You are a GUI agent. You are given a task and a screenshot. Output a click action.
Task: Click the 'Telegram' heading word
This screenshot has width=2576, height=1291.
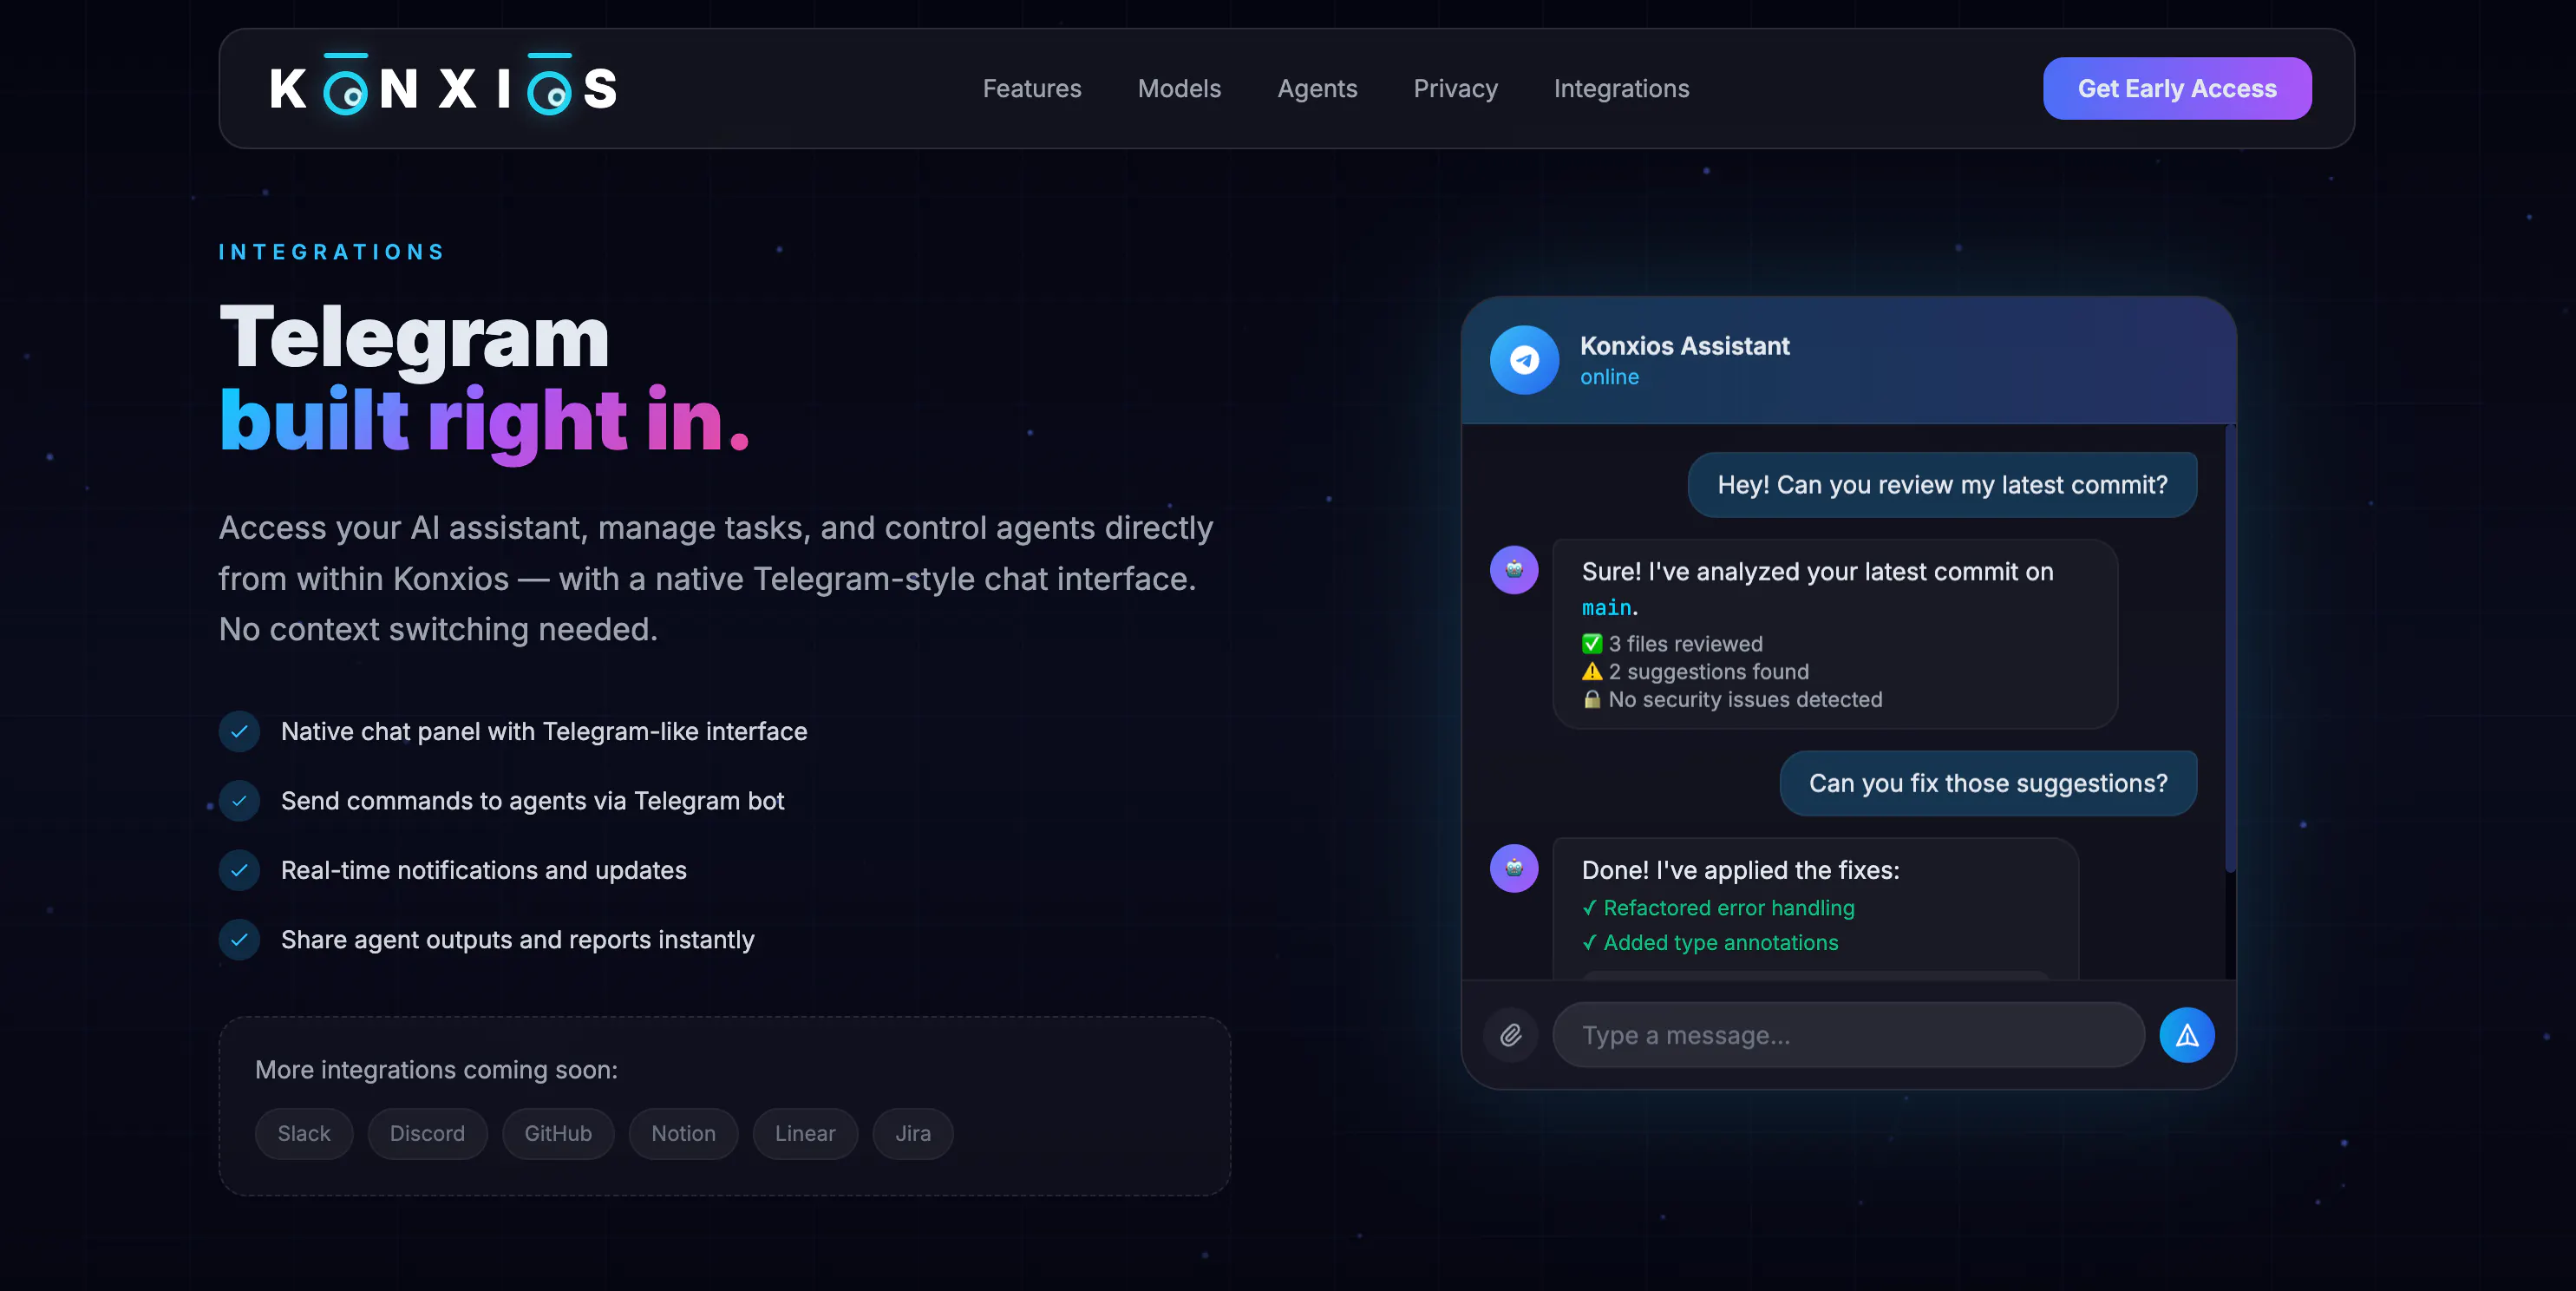click(414, 338)
